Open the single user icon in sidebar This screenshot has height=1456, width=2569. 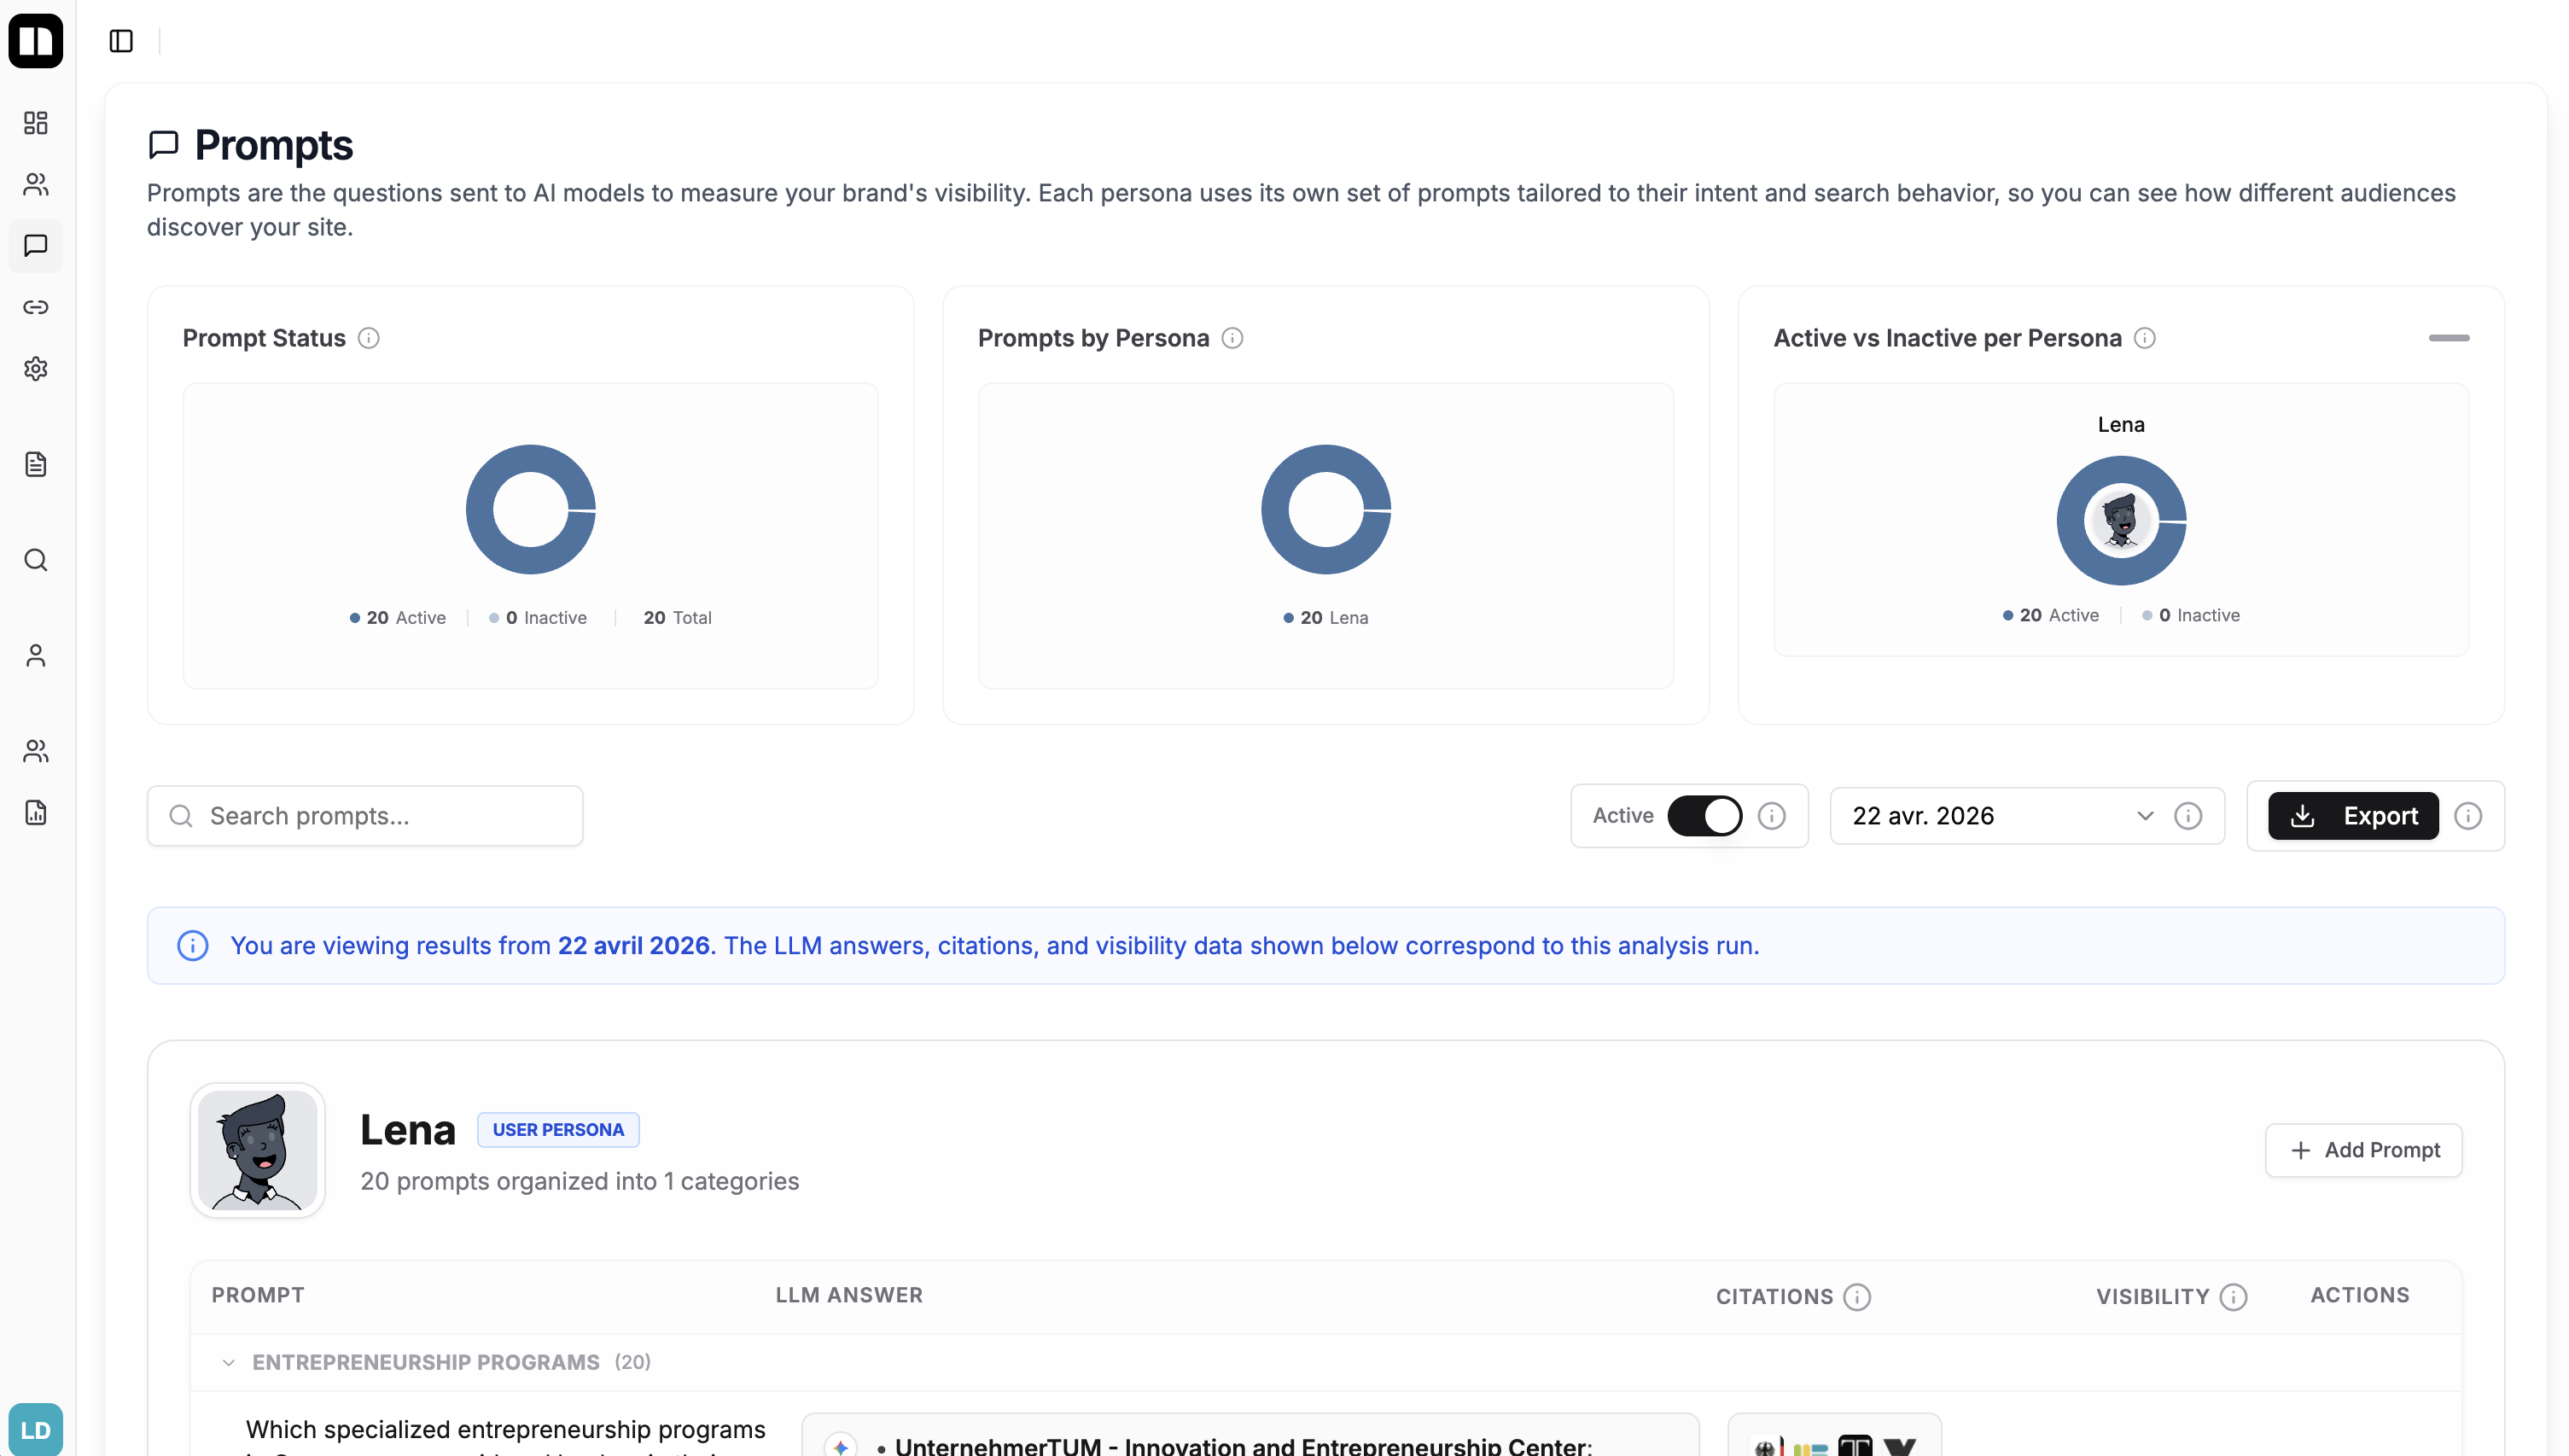[36, 655]
